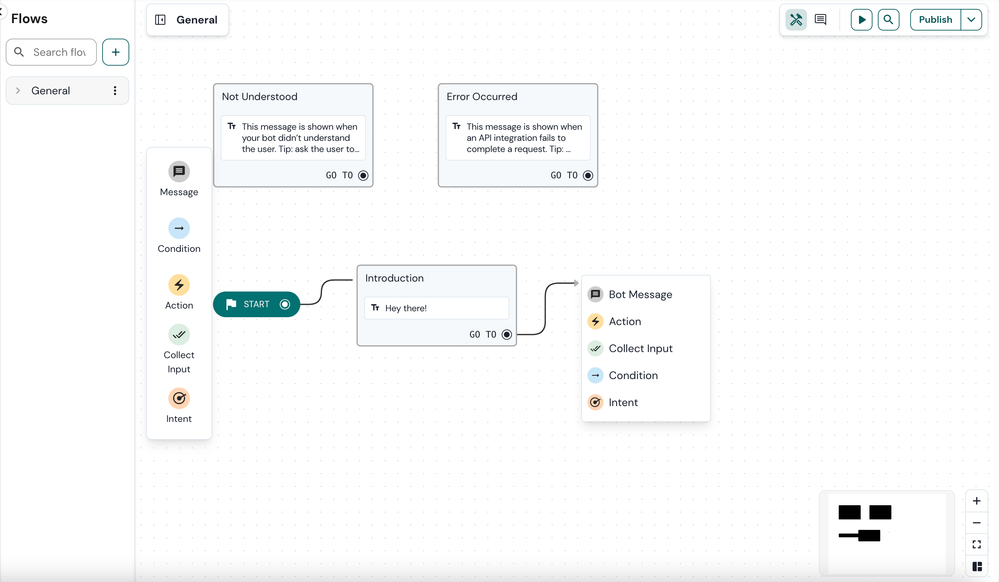Add an Intent node from the palette
999x582 pixels.
(179, 398)
